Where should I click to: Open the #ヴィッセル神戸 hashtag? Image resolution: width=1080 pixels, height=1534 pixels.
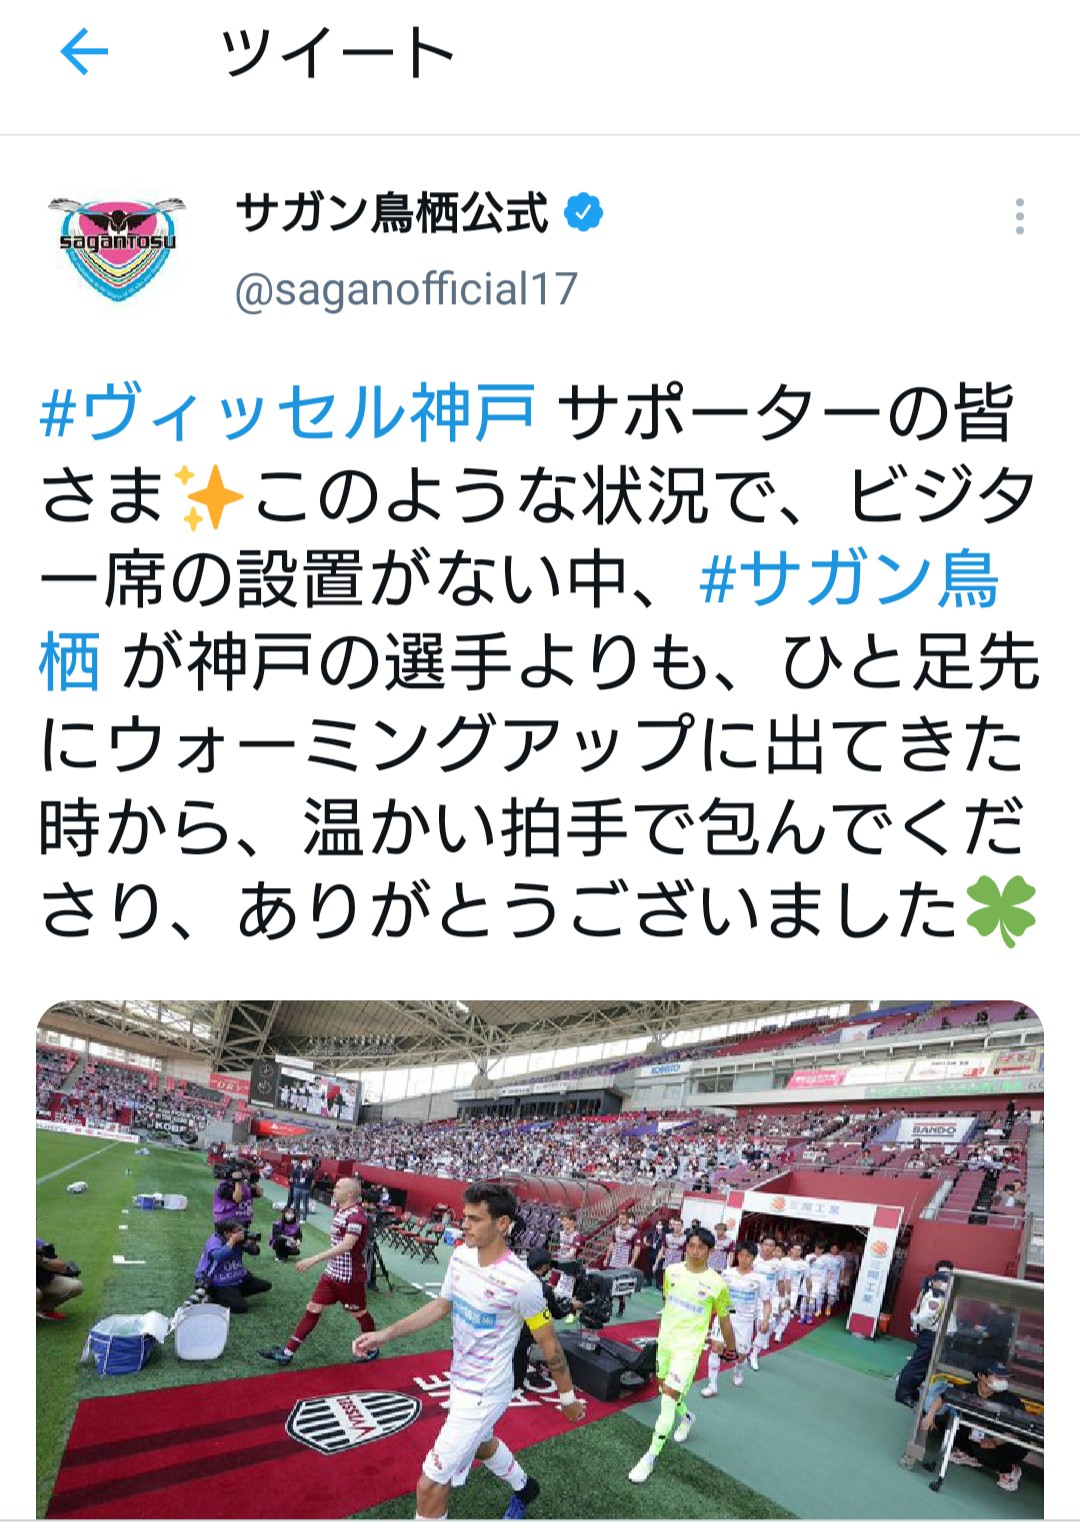pyautogui.click(x=289, y=412)
